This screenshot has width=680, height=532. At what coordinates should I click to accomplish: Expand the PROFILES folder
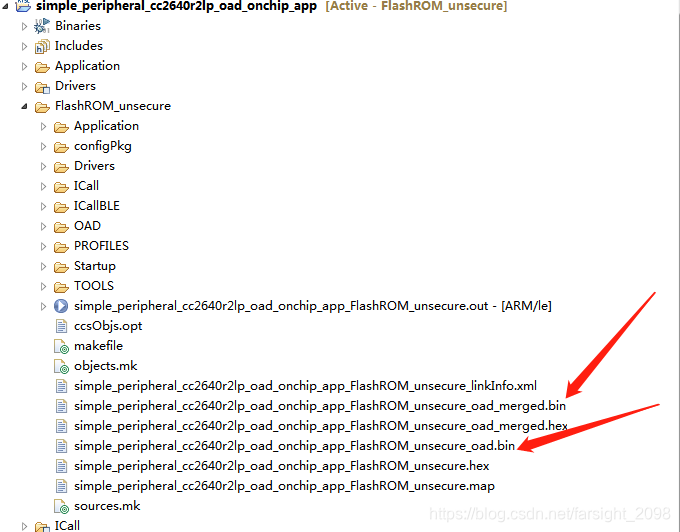43,246
